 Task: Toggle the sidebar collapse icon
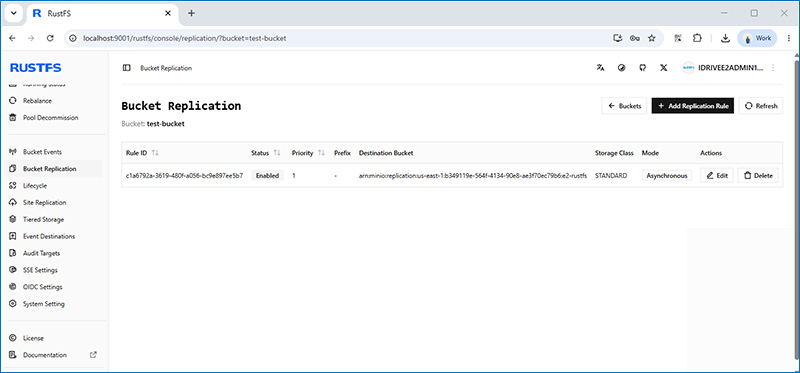tap(127, 68)
